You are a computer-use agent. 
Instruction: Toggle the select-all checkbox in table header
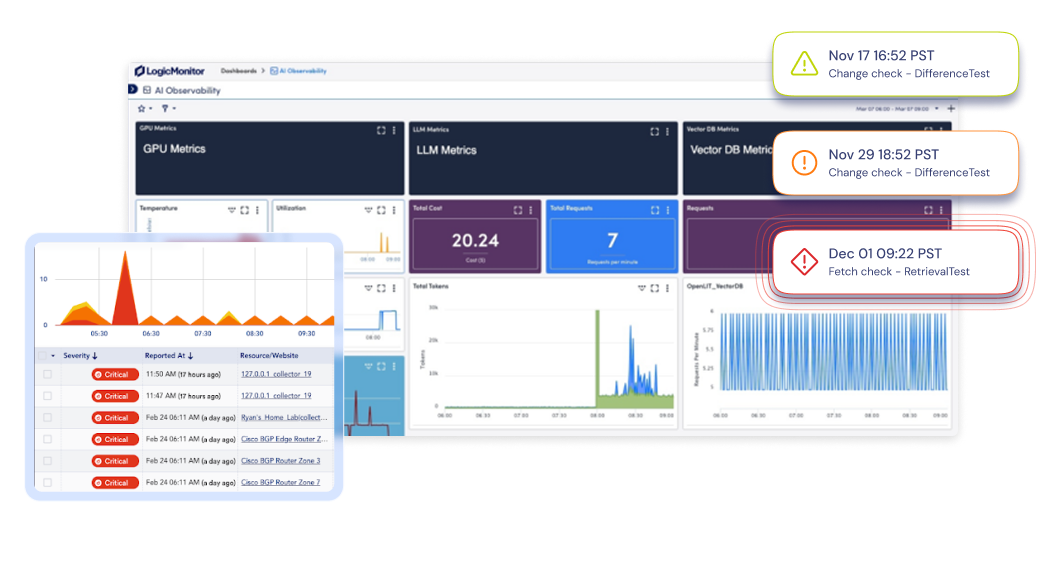pyautogui.click(x=43, y=356)
